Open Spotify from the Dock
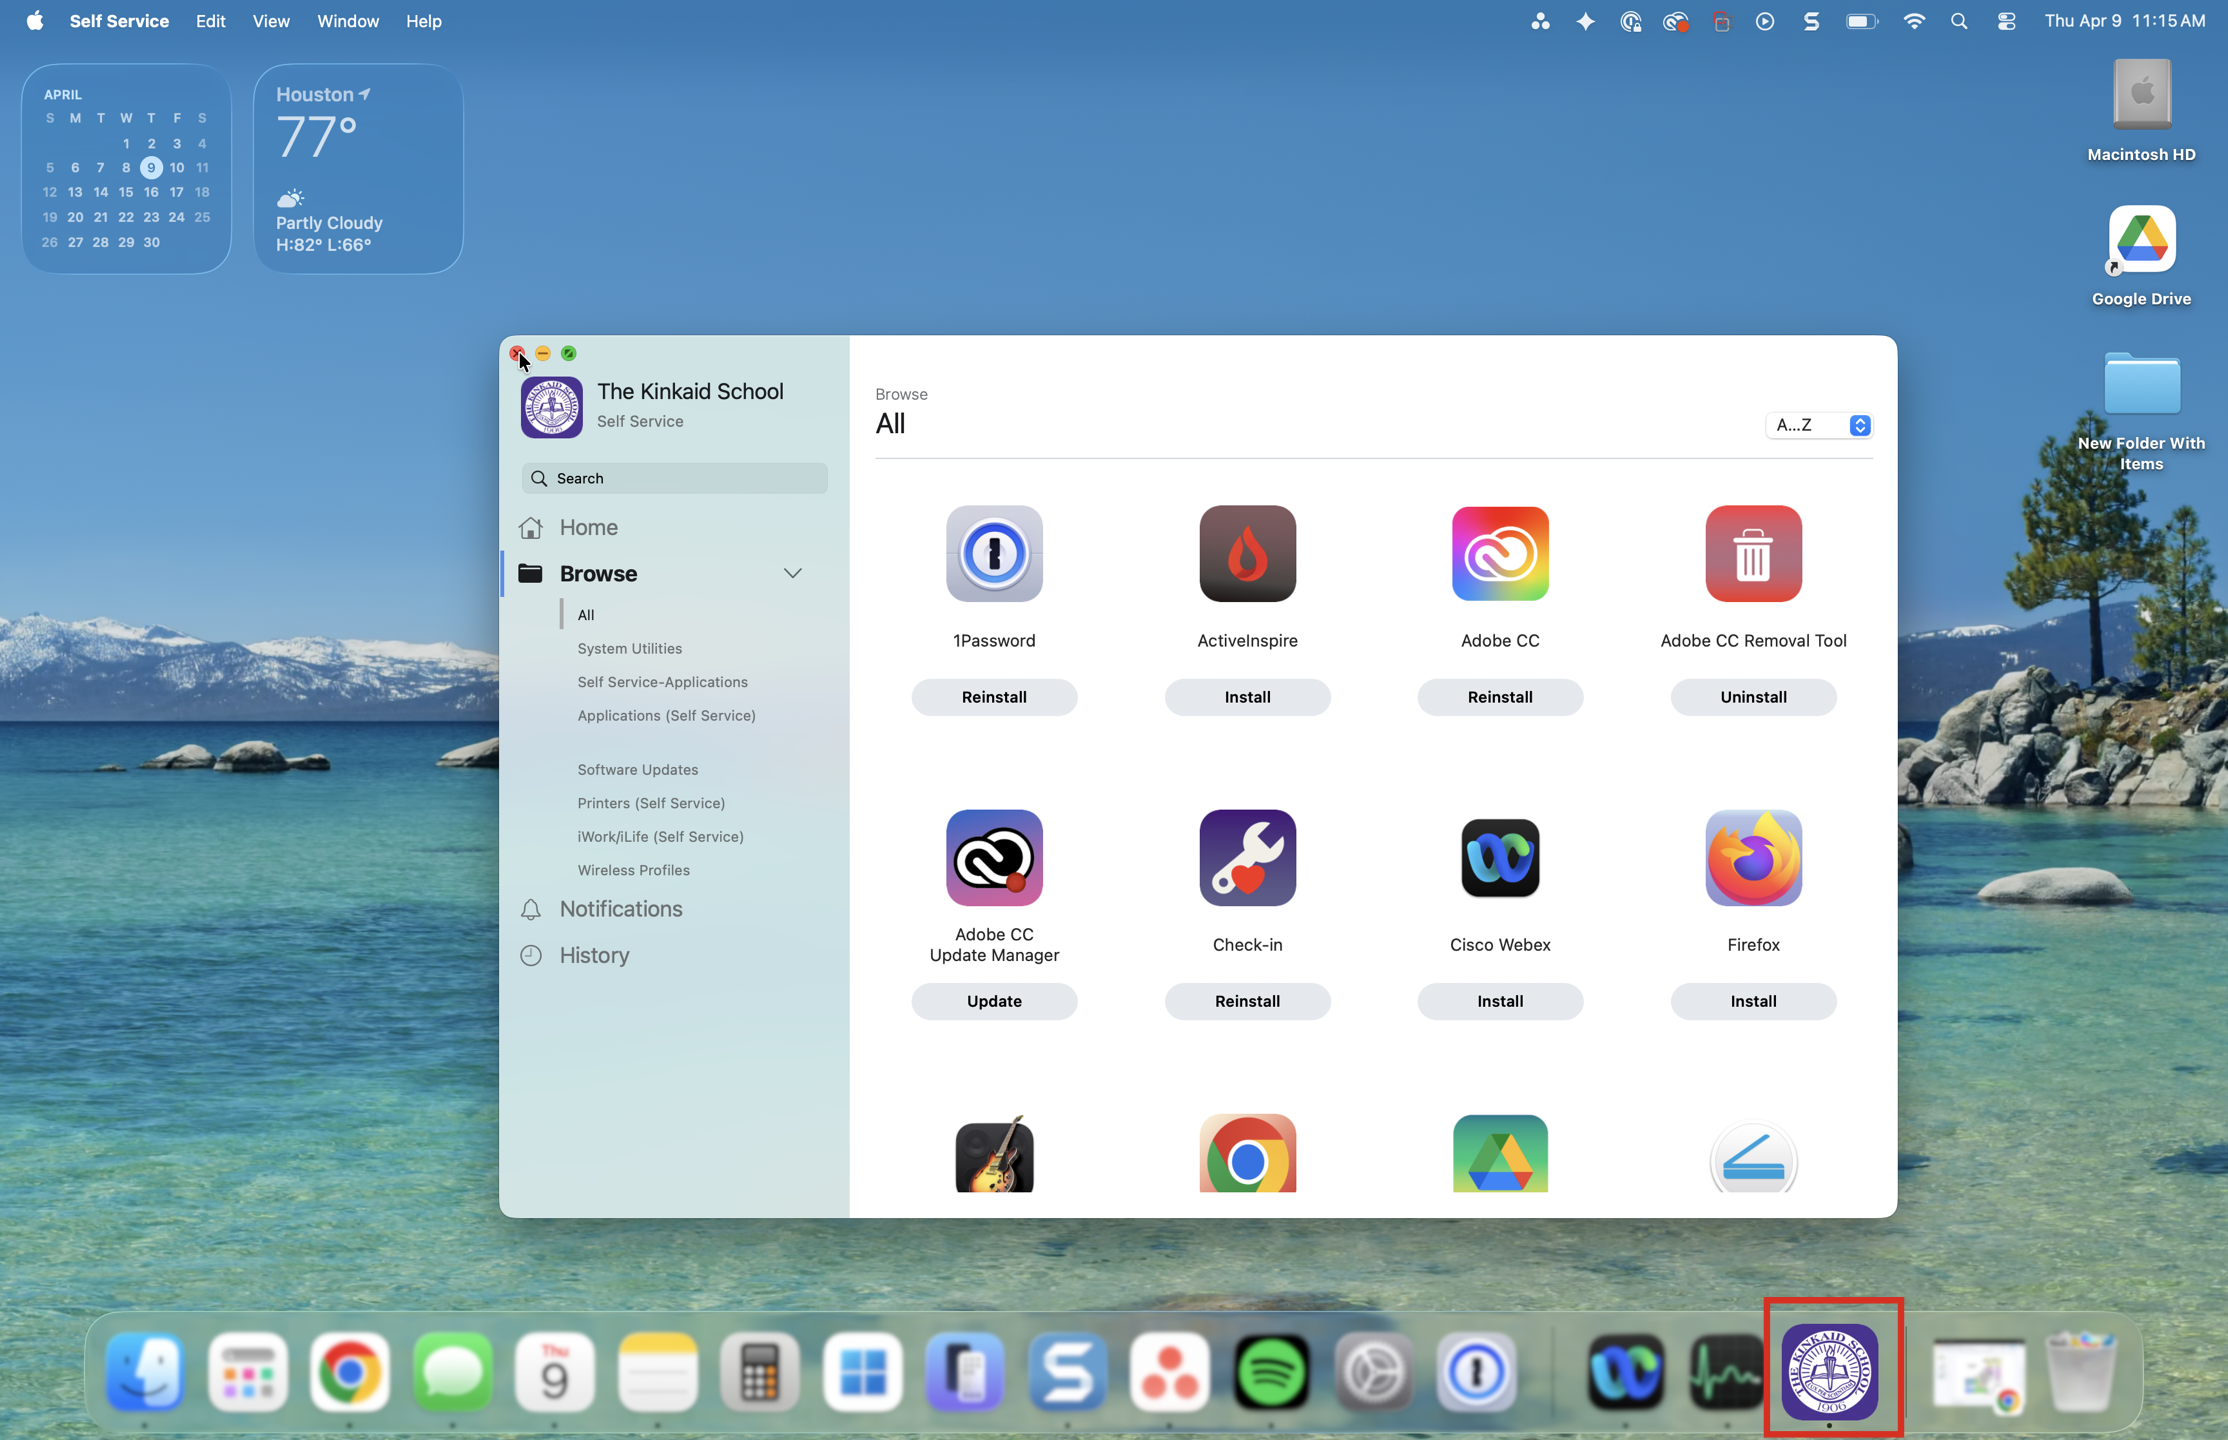 (1270, 1371)
